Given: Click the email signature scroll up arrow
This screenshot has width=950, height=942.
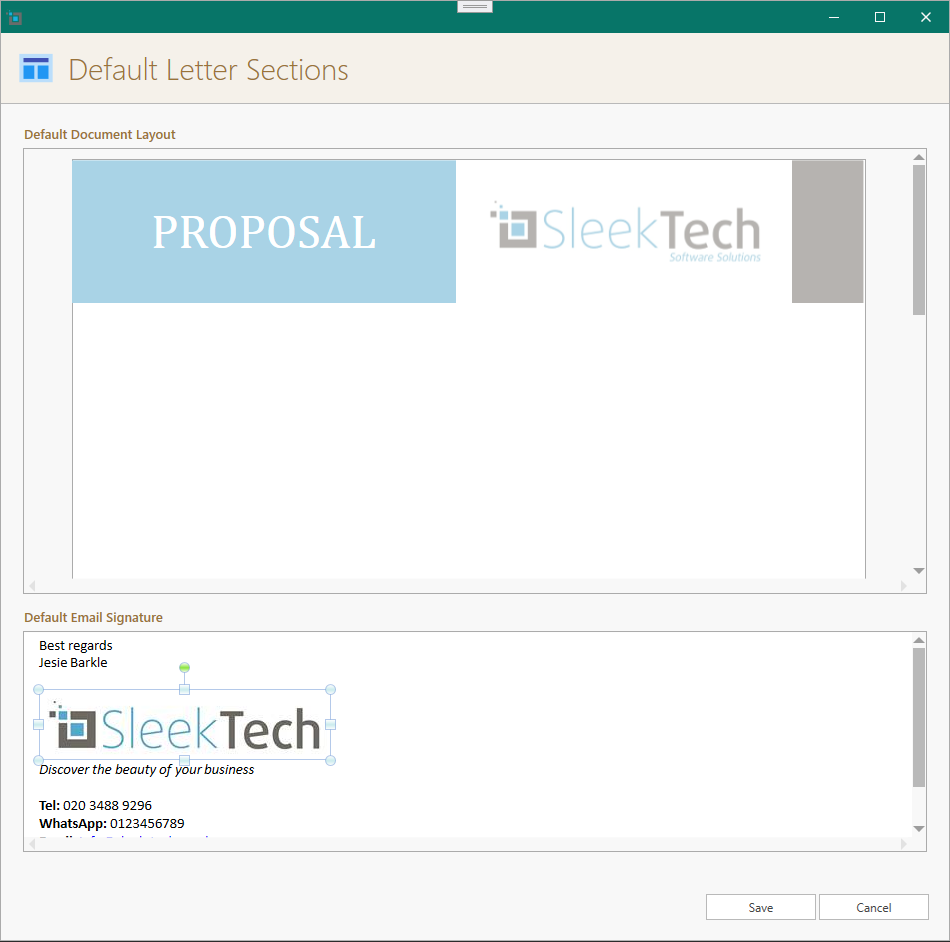Looking at the screenshot, I should (918, 640).
